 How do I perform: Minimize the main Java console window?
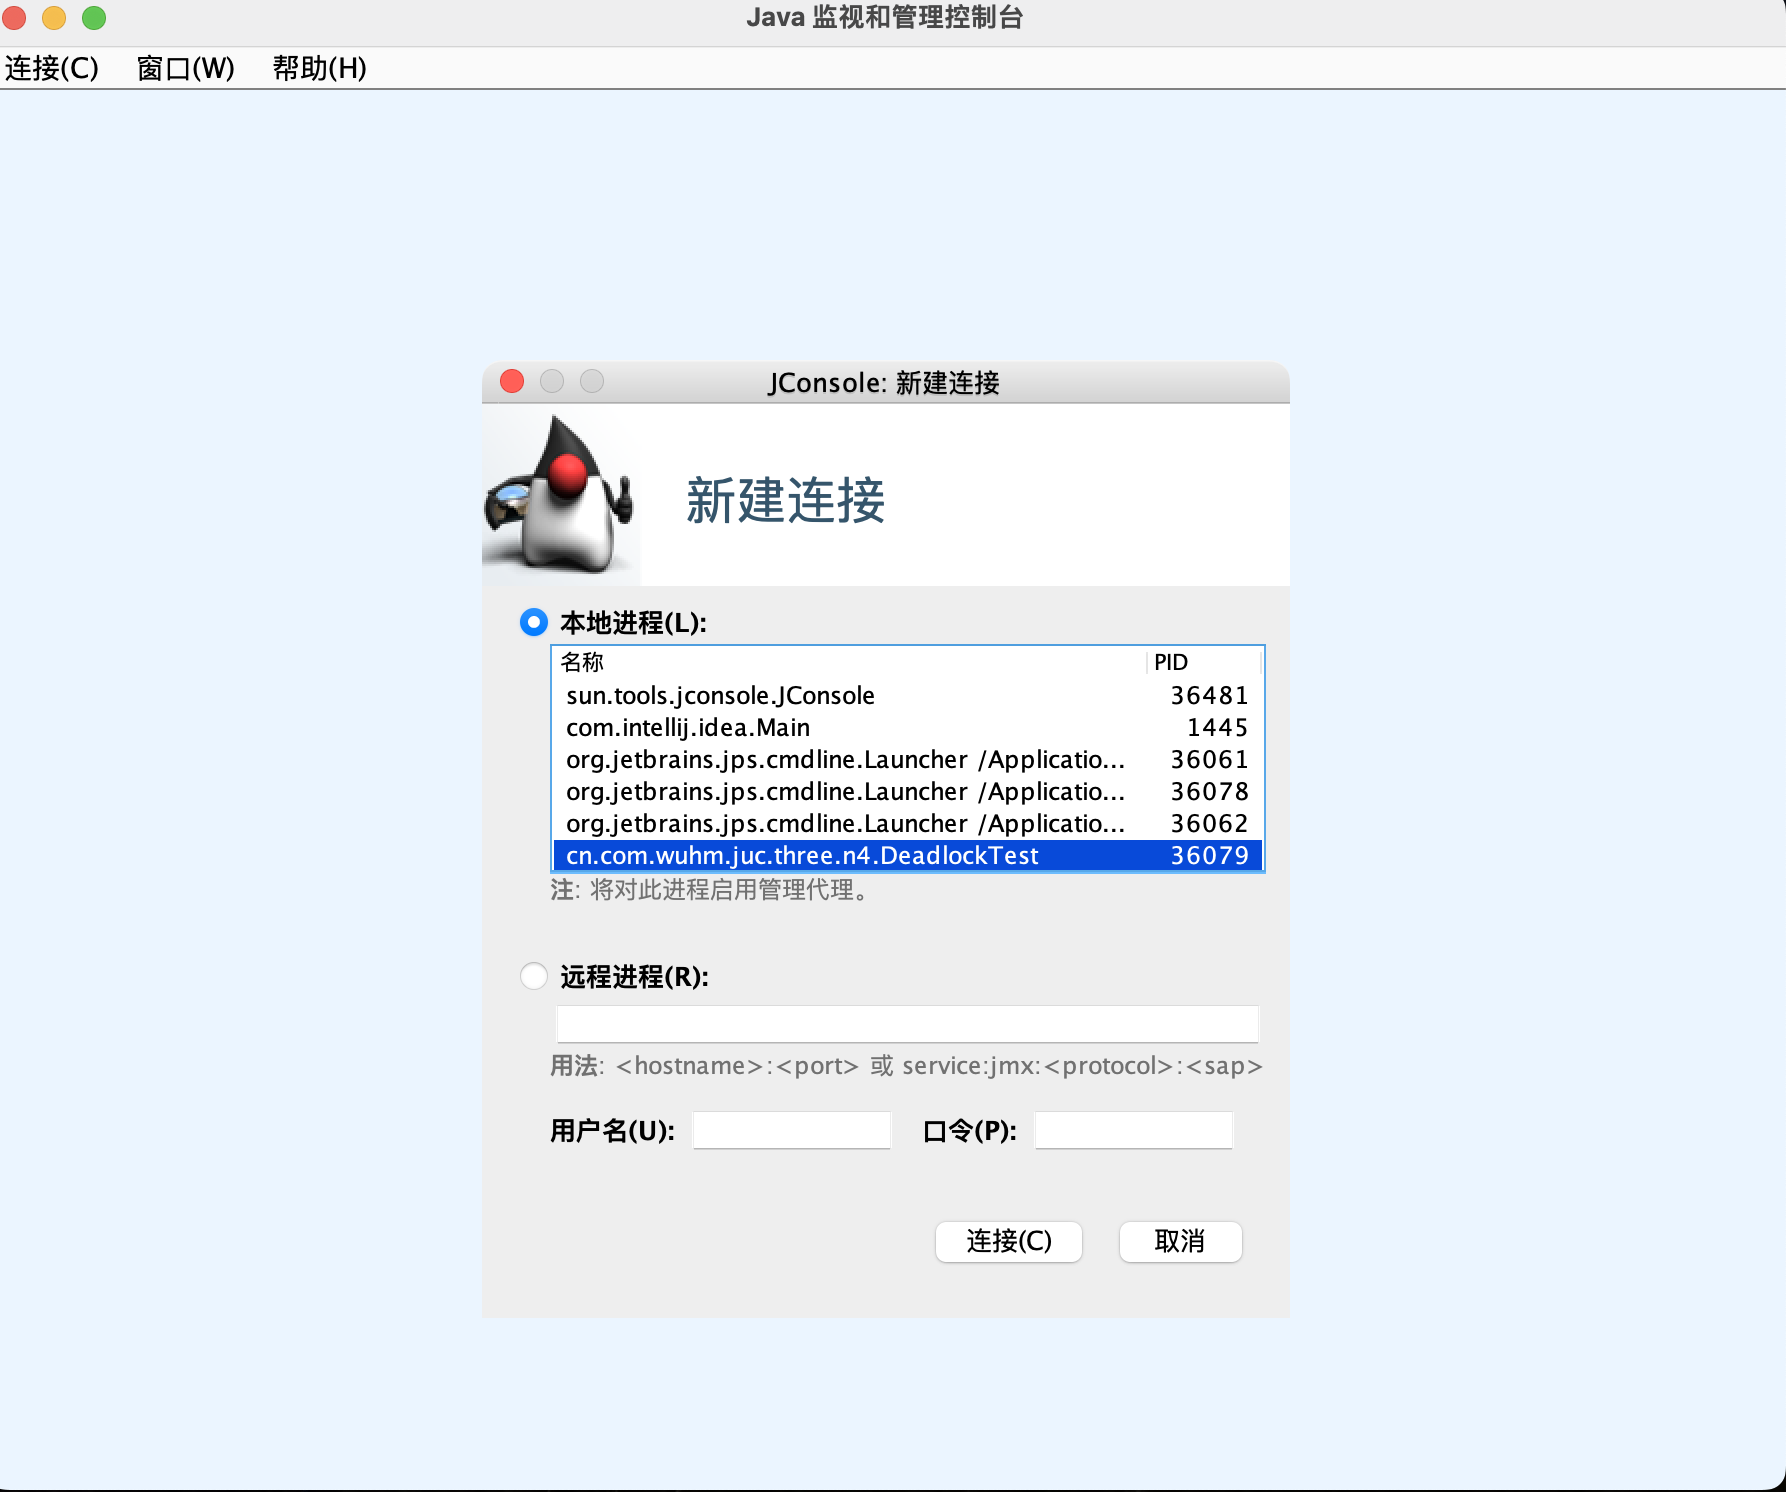(x=54, y=17)
